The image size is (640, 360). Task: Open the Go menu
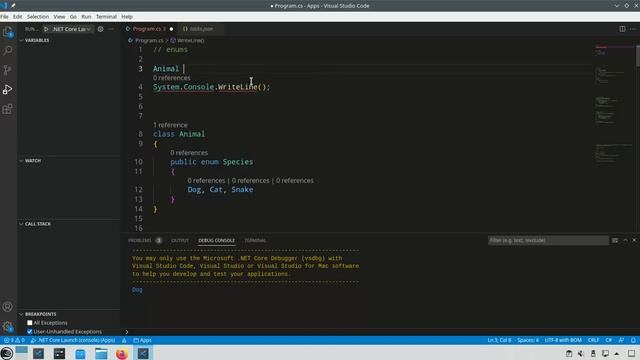(73, 17)
